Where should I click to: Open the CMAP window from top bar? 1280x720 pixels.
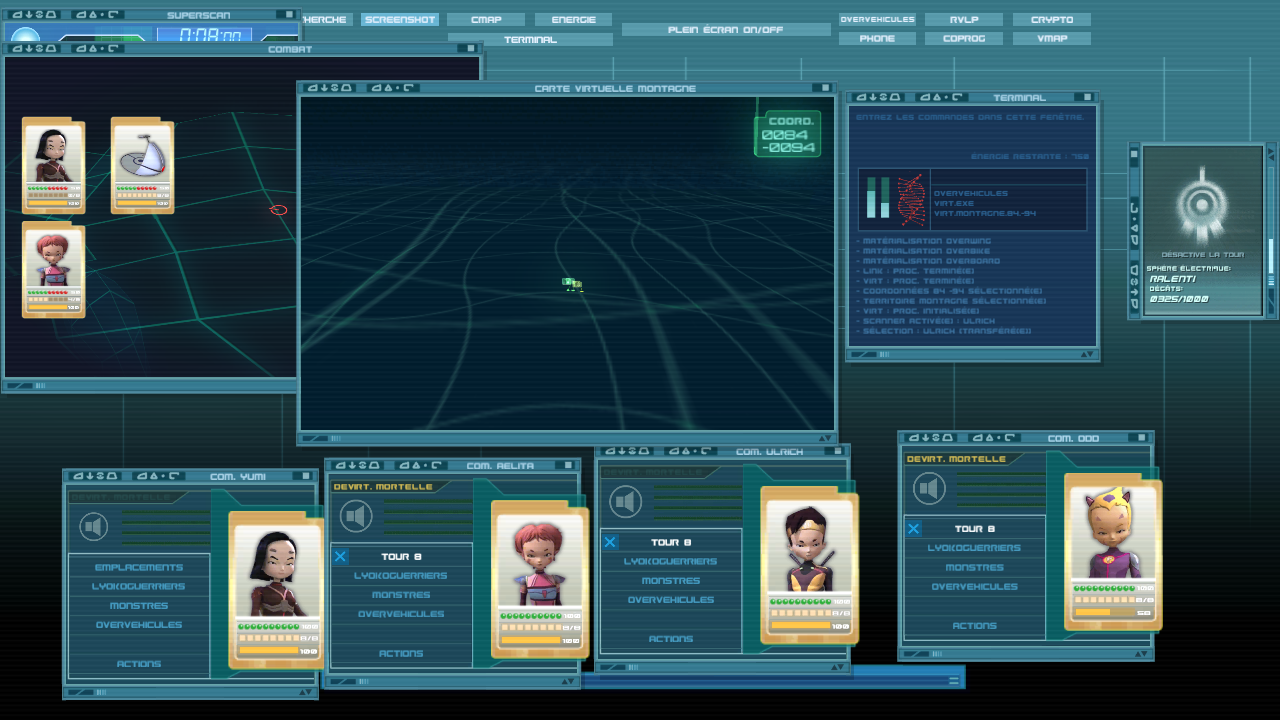[x=486, y=20]
